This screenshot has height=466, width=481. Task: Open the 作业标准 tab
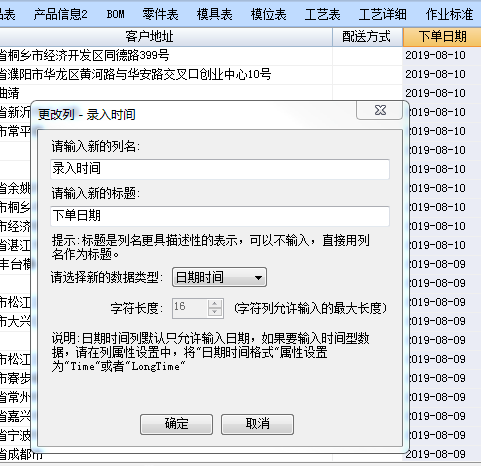pos(449,14)
